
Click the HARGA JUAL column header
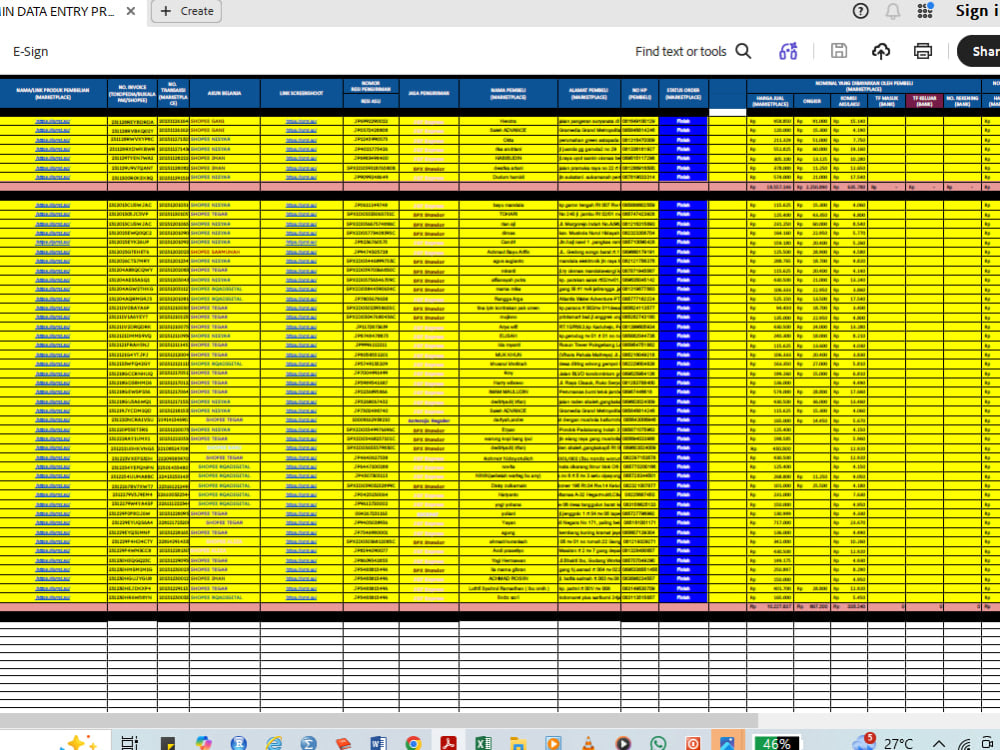click(x=770, y=101)
